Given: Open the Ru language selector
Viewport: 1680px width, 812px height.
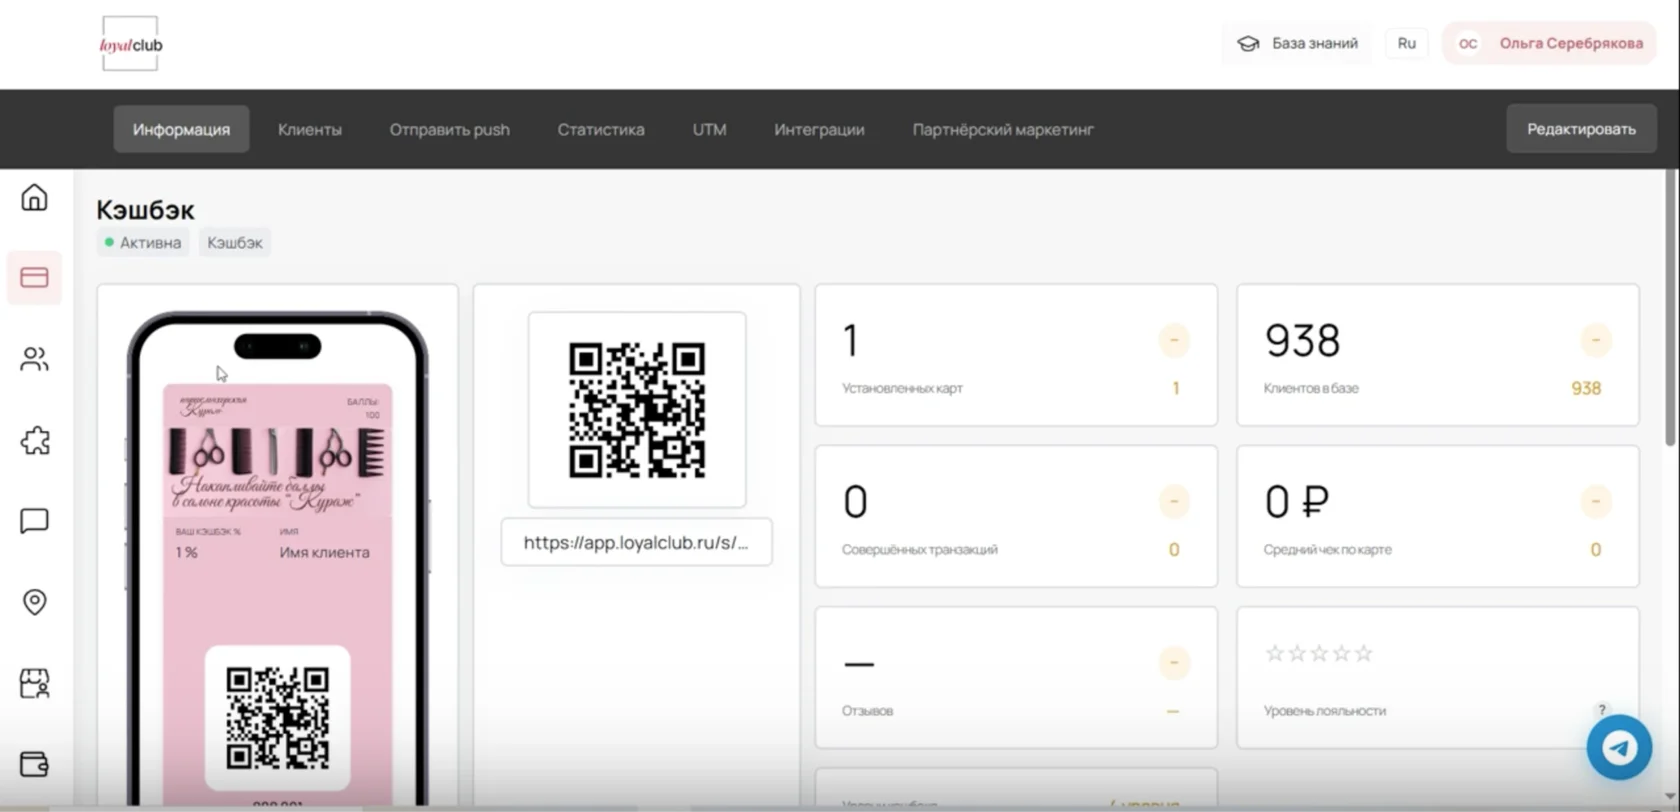Looking at the screenshot, I should (x=1407, y=44).
